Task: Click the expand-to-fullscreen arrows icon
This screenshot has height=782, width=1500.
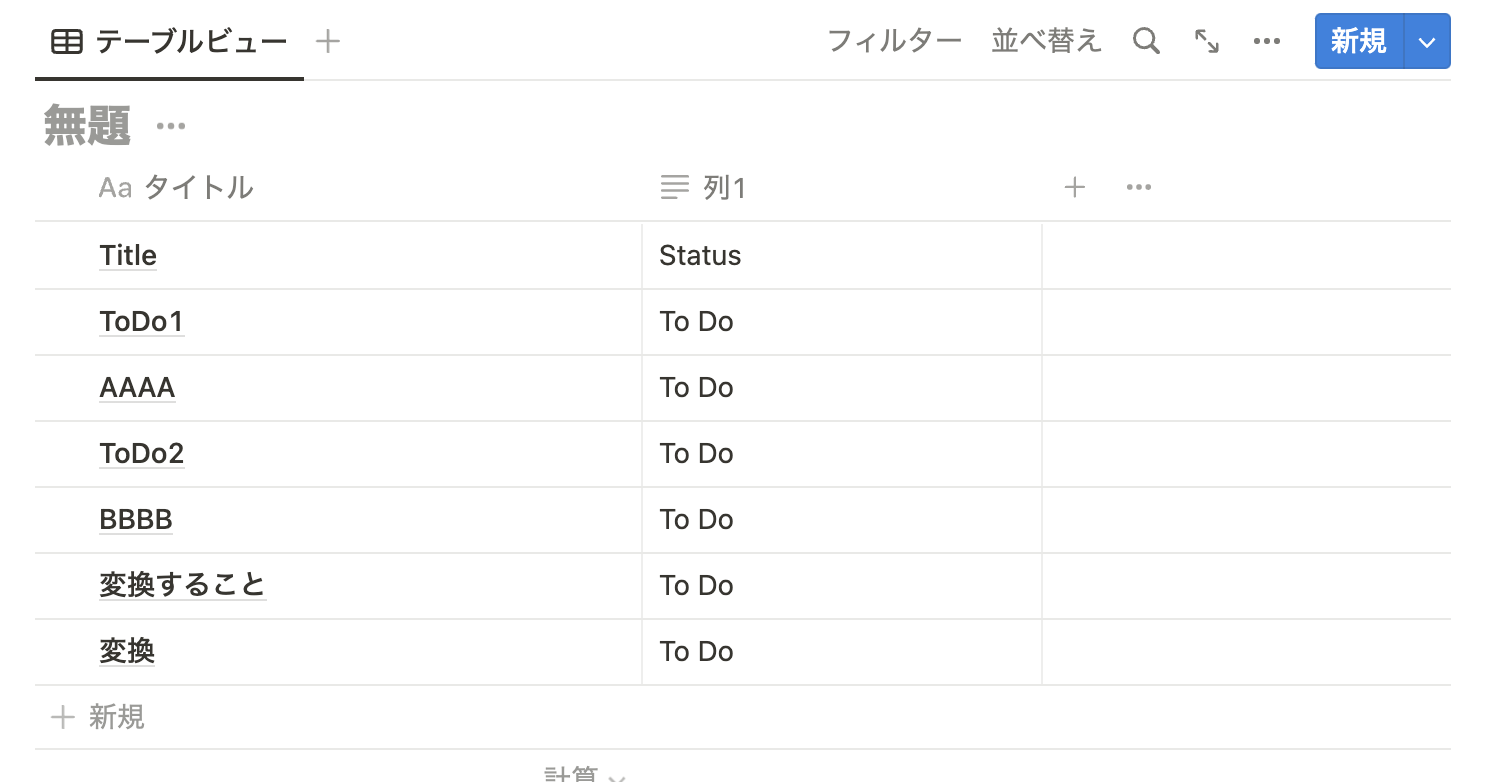Action: pos(1207,41)
